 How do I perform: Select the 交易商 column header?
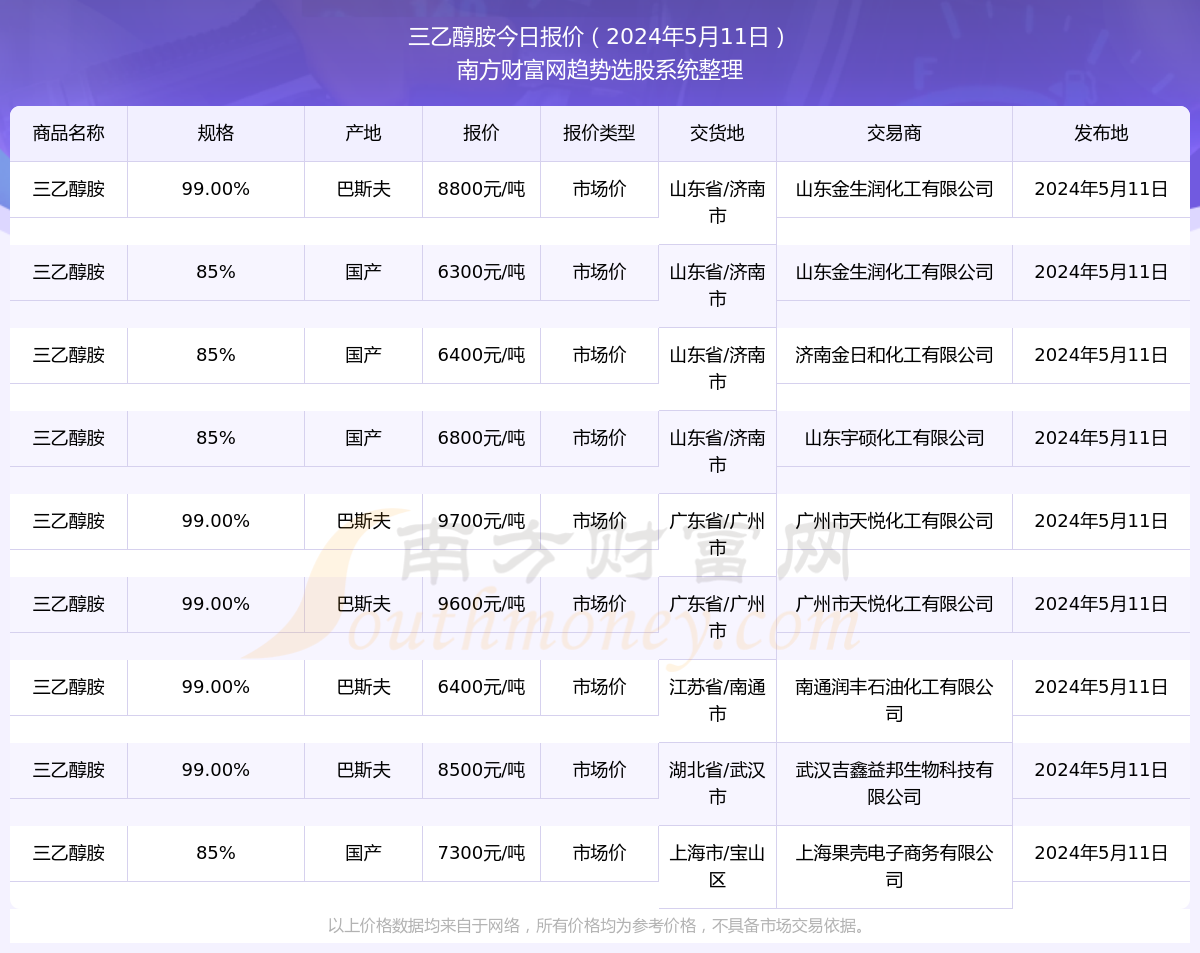point(894,133)
